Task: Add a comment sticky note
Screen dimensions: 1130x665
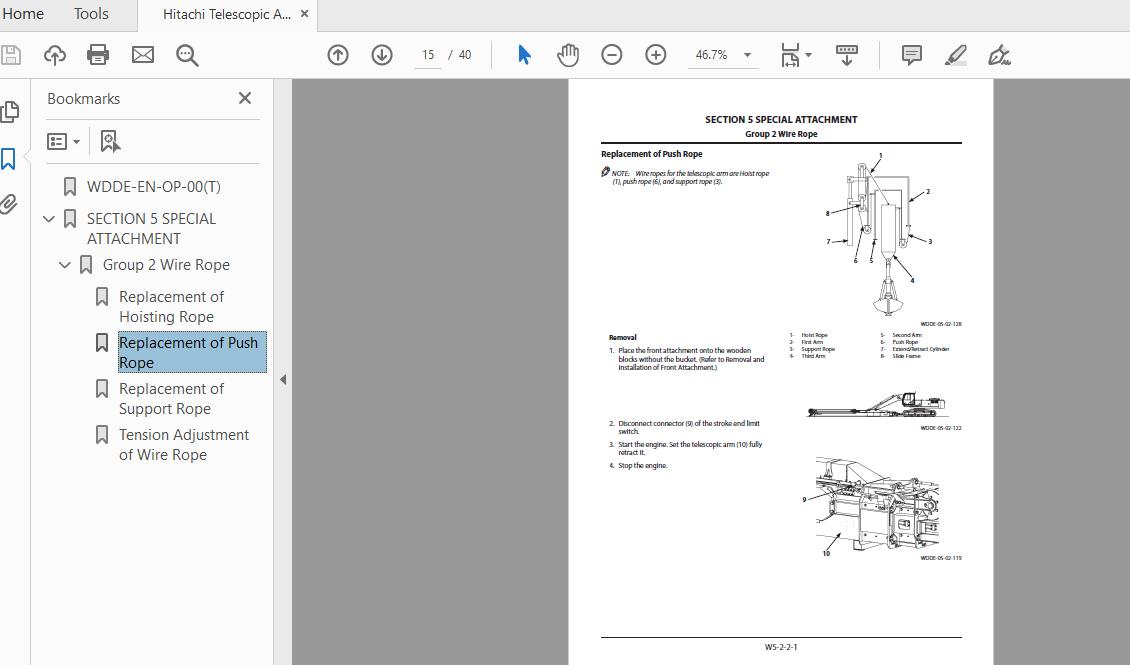Action: point(912,55)
